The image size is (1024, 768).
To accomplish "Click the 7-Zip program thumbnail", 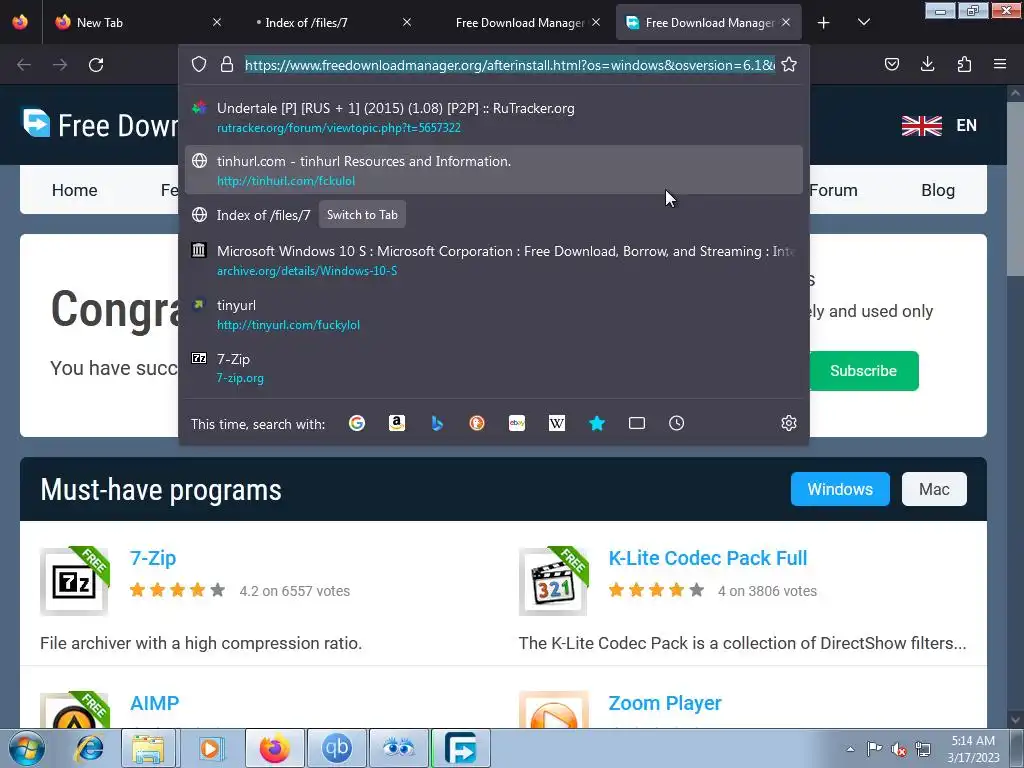I will point(74,581).
